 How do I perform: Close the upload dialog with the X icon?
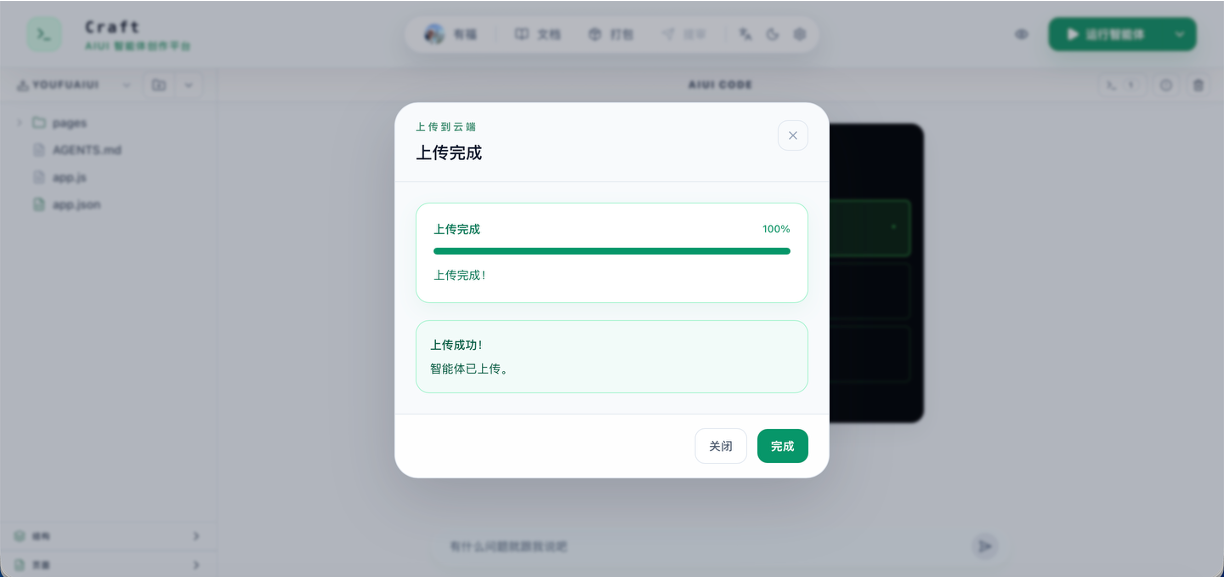(793, 135)
